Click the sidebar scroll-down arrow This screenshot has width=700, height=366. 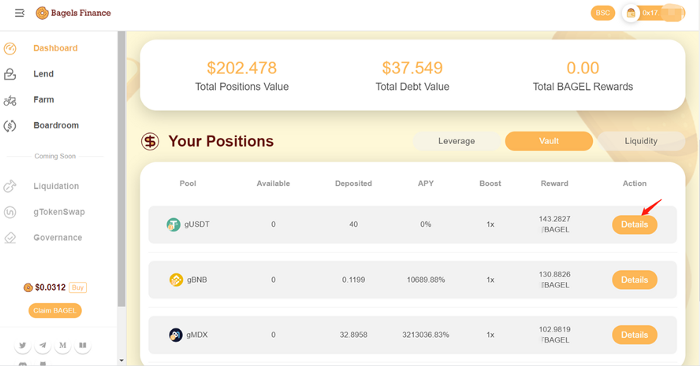(121, 360)
